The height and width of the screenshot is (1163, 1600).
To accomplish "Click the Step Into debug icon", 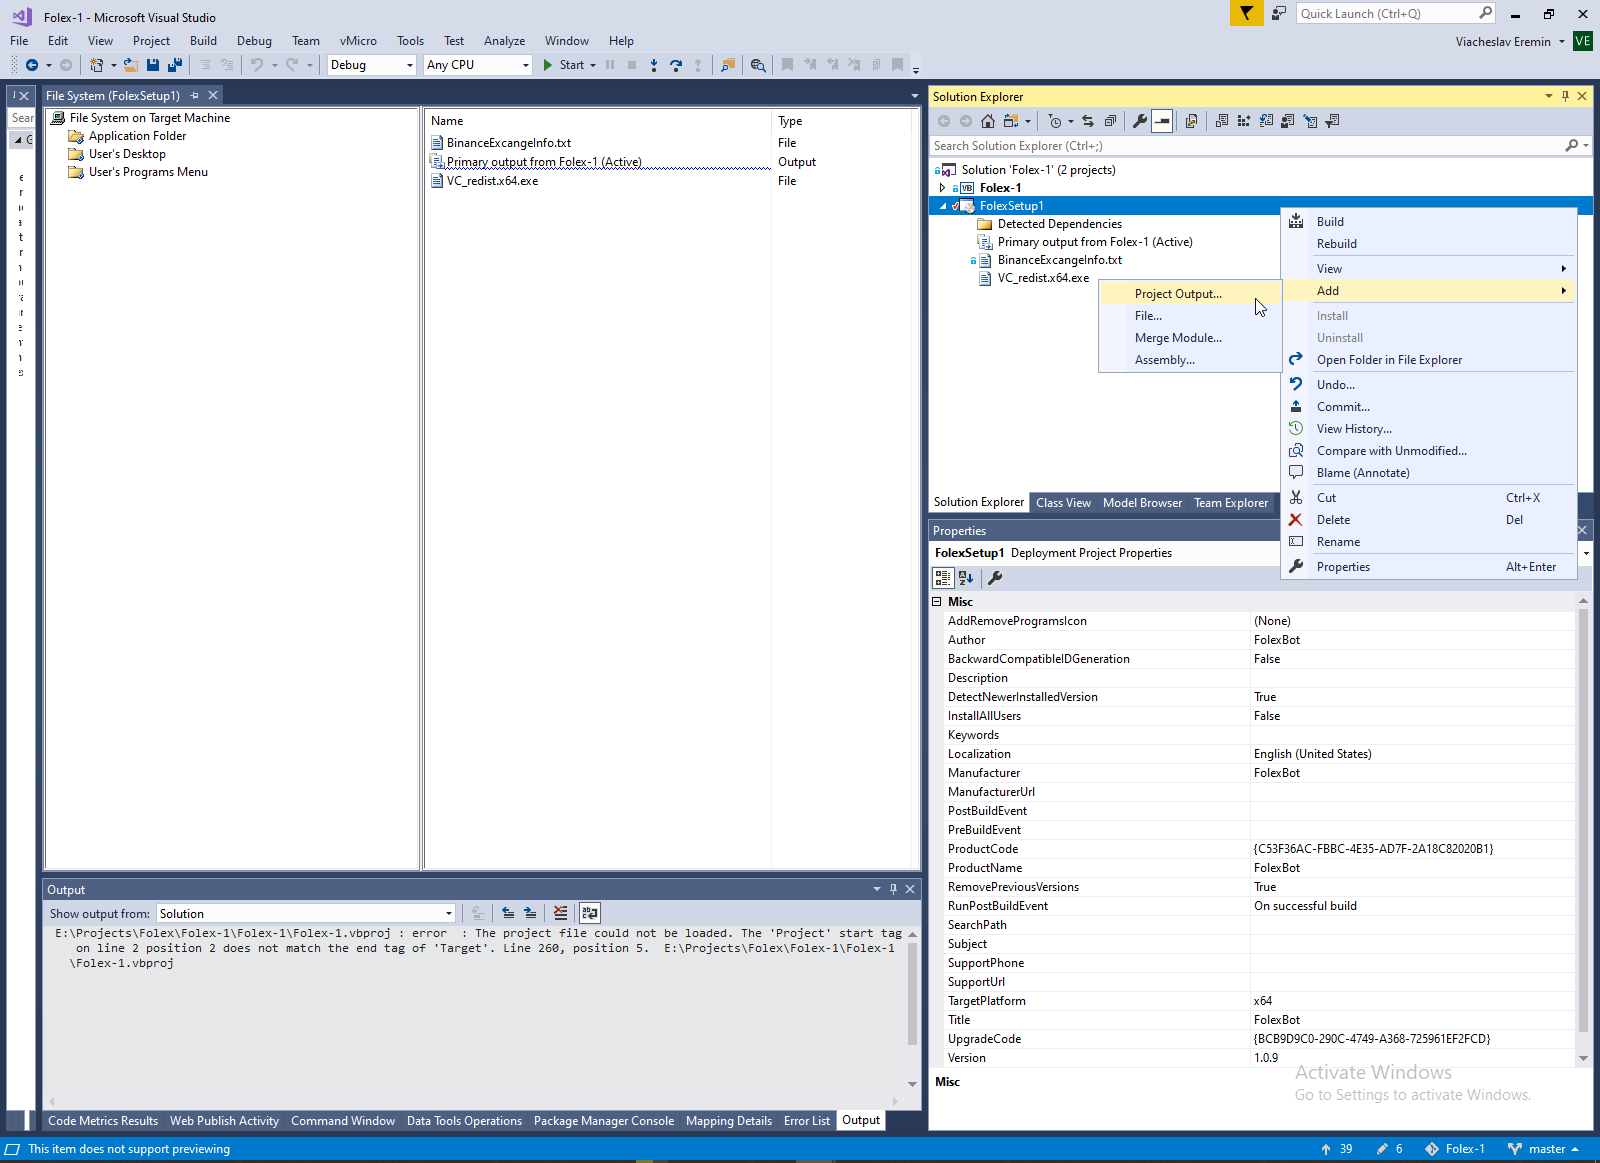I will [654, 65].
